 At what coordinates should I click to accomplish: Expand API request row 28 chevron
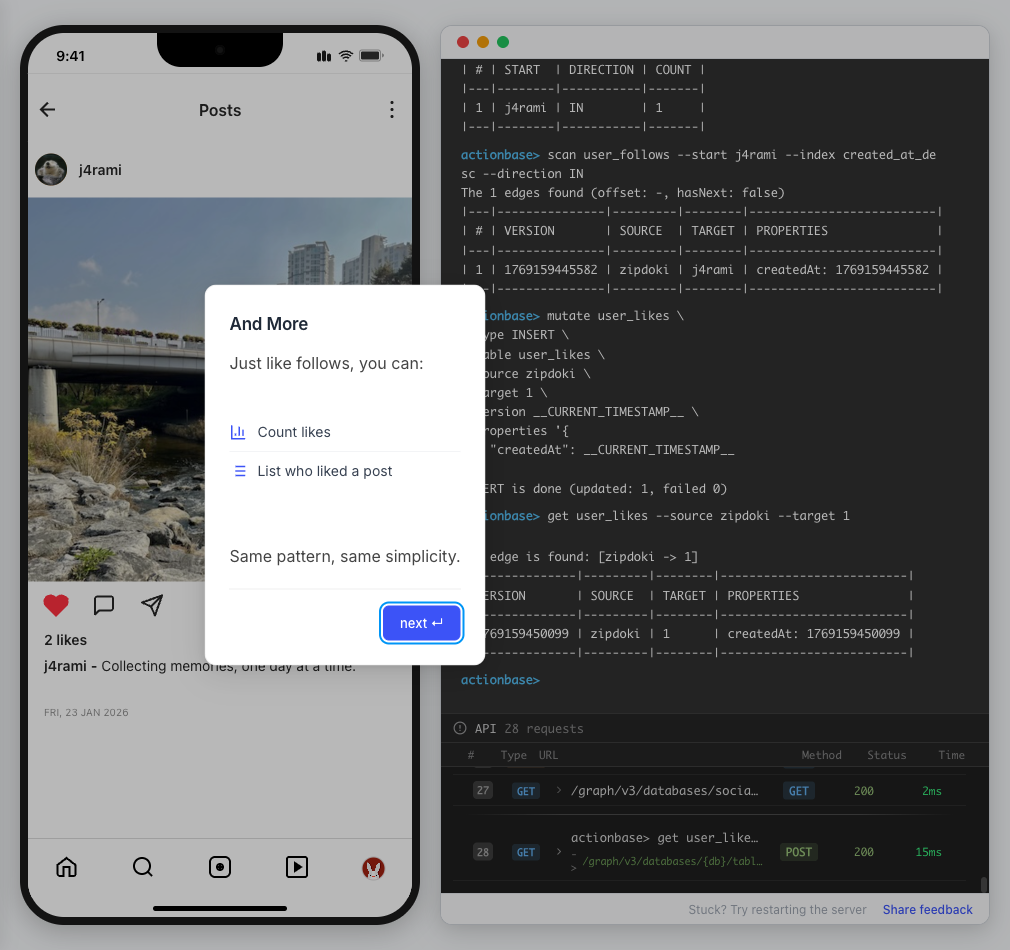click(x=559, y=853)
